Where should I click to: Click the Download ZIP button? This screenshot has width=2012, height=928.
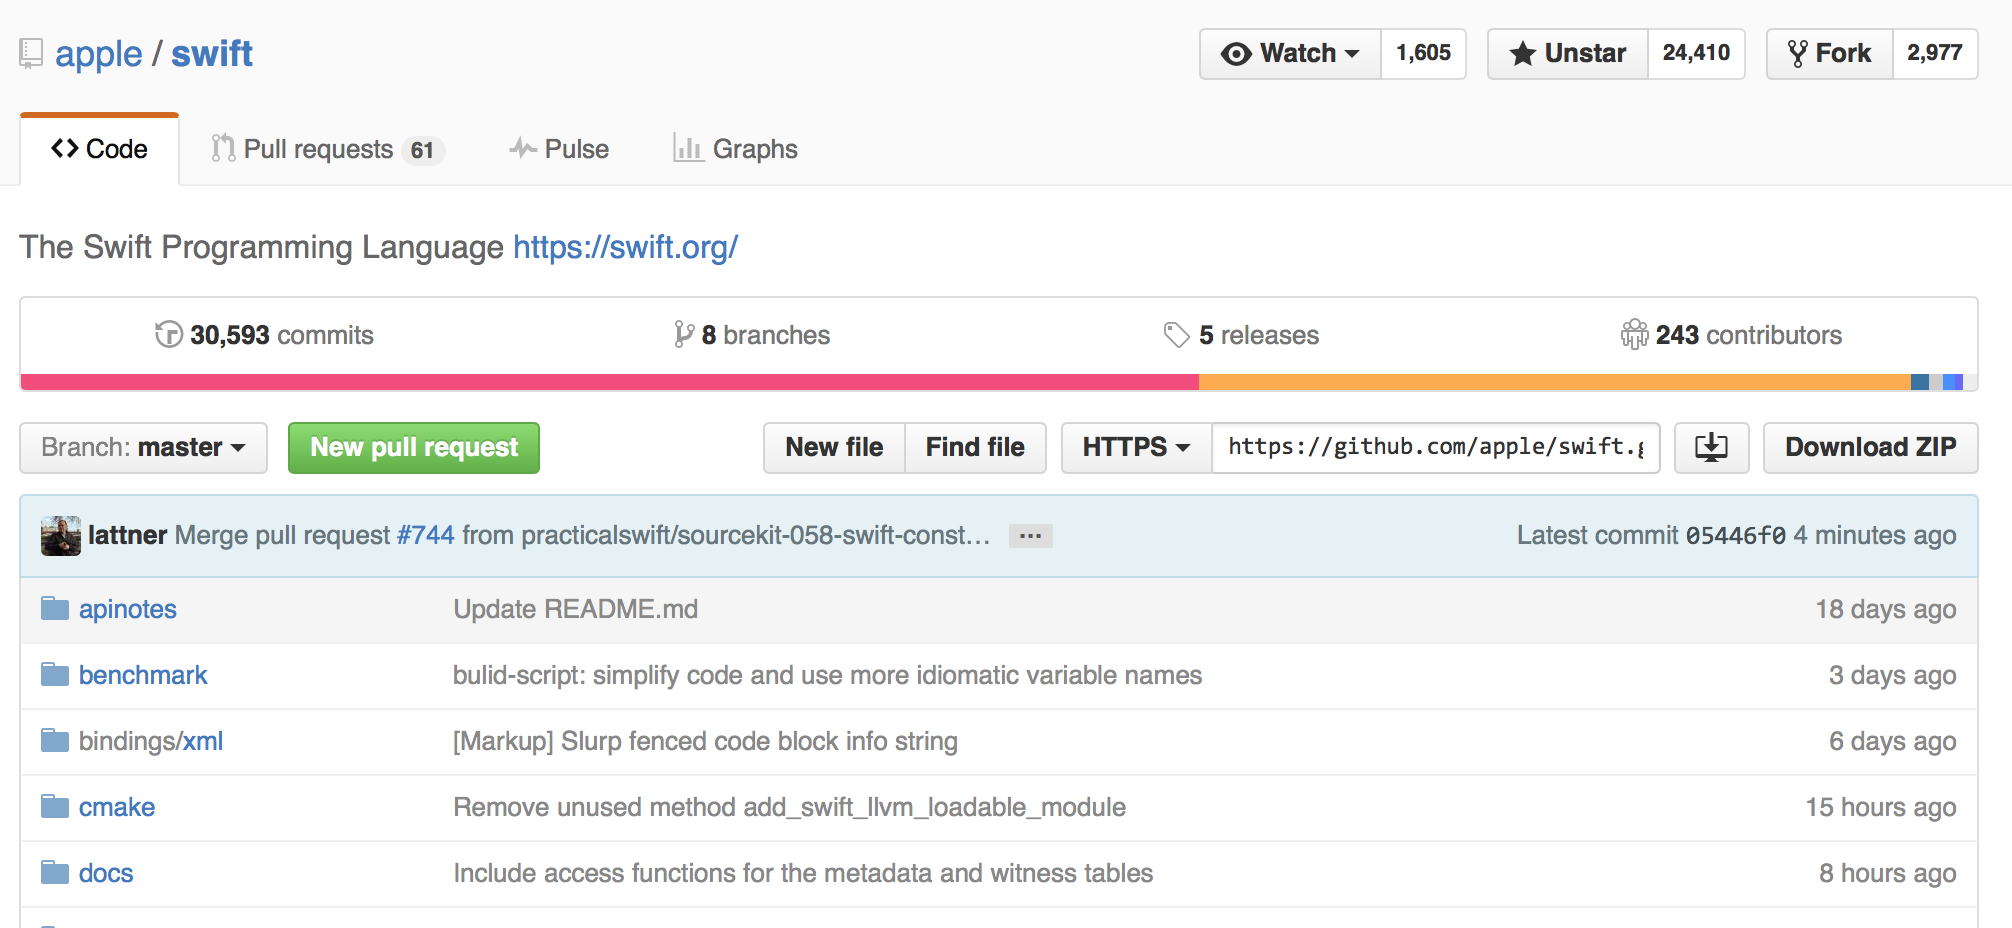[1870, 447]
